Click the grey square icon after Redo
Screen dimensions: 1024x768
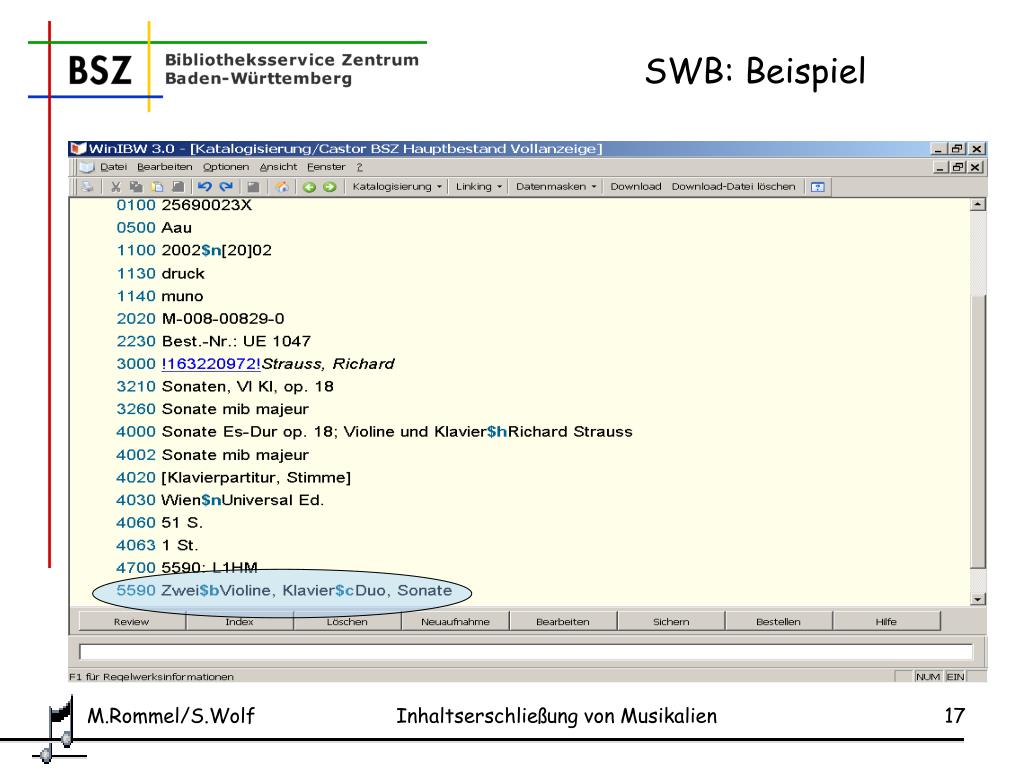(253, 187)
